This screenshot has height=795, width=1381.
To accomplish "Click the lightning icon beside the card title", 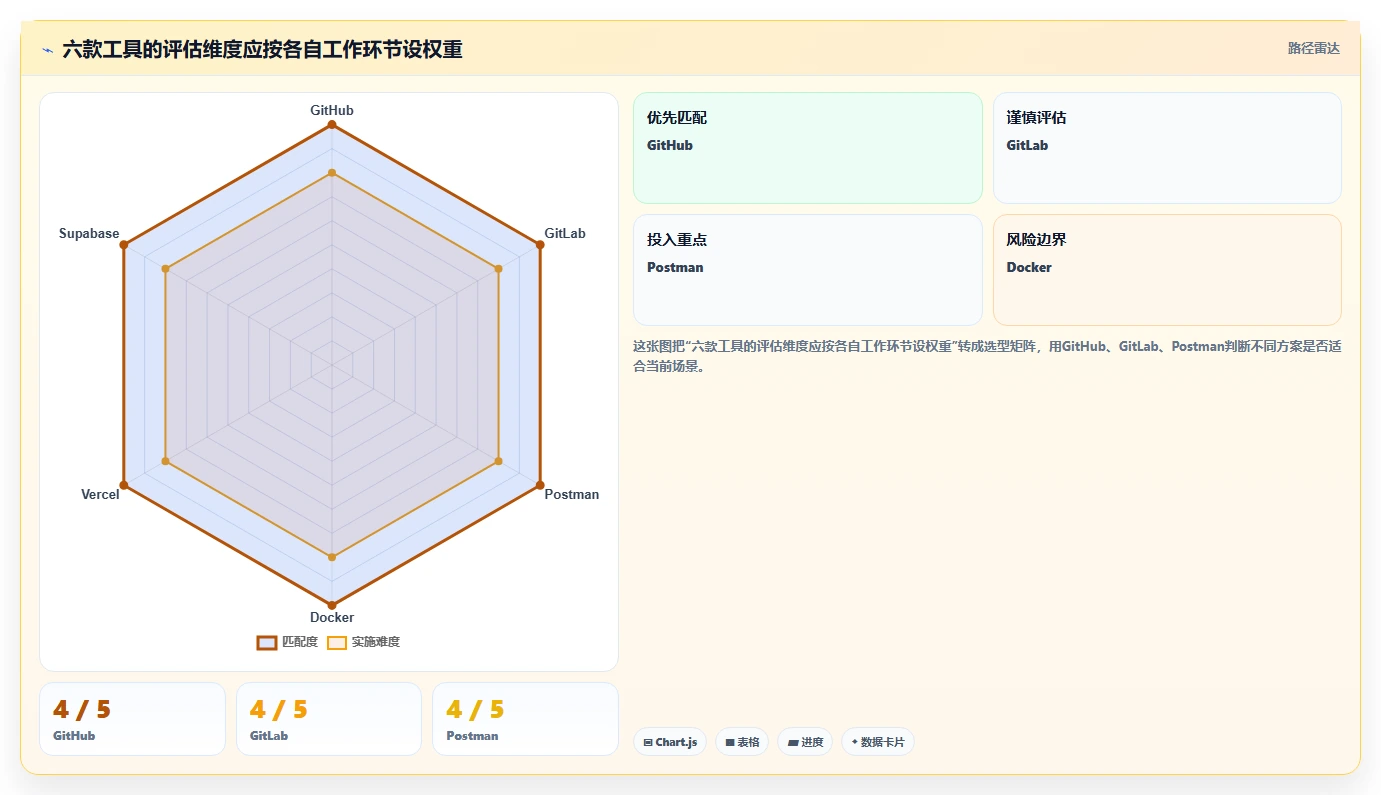I will pos(47,50).
